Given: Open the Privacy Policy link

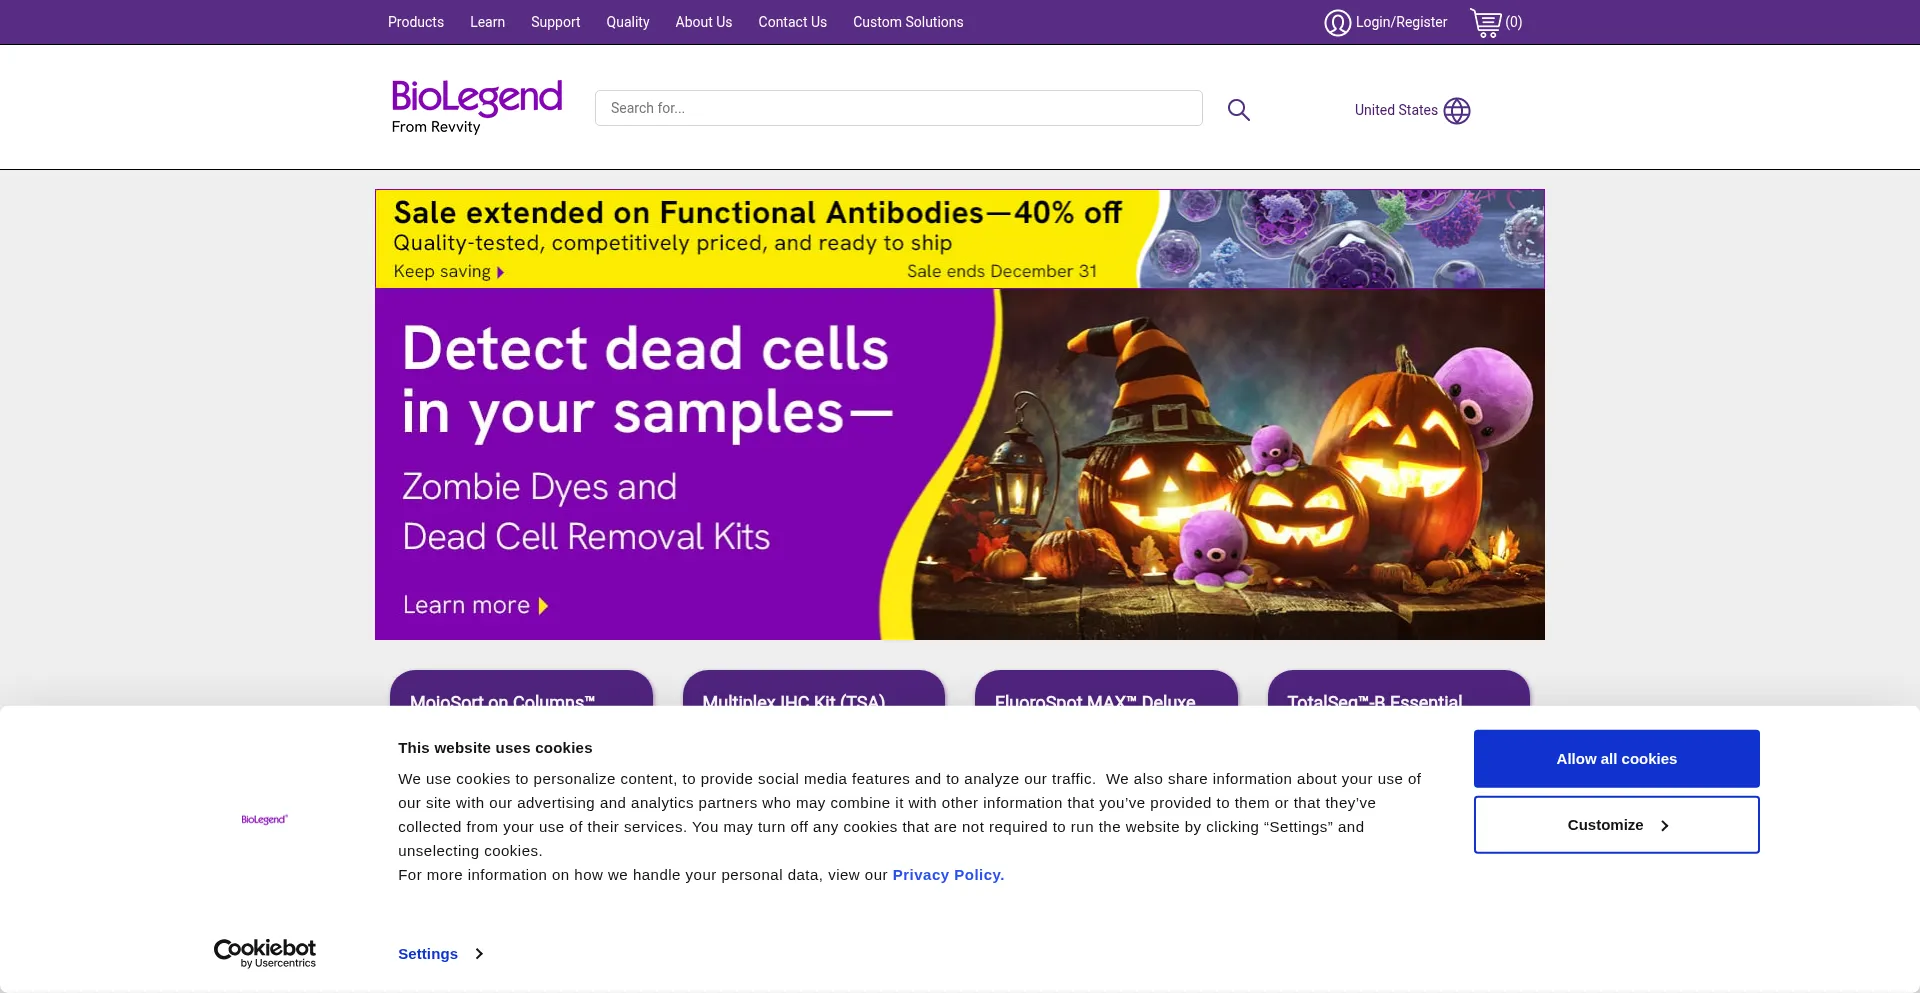Looking at the screenshot, I should tap(948, 875).
